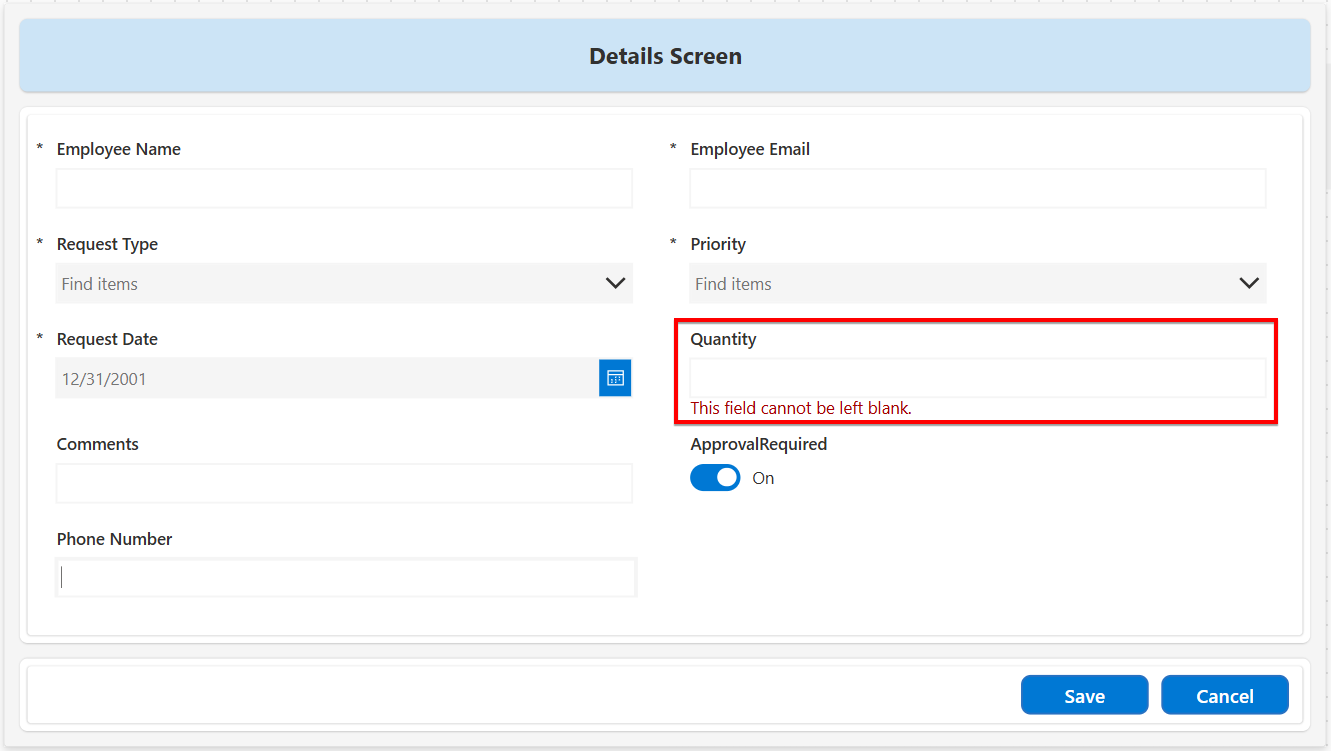Click the Employee Name field label
Viewport: 1331px width, 751px height.
click(118, 149)
